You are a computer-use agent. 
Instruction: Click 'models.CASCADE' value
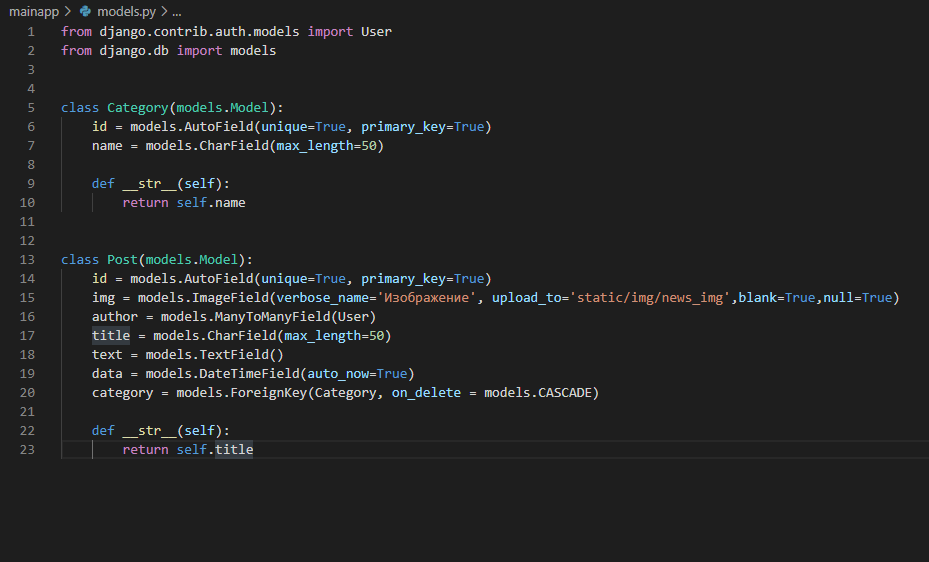point(538,393)
